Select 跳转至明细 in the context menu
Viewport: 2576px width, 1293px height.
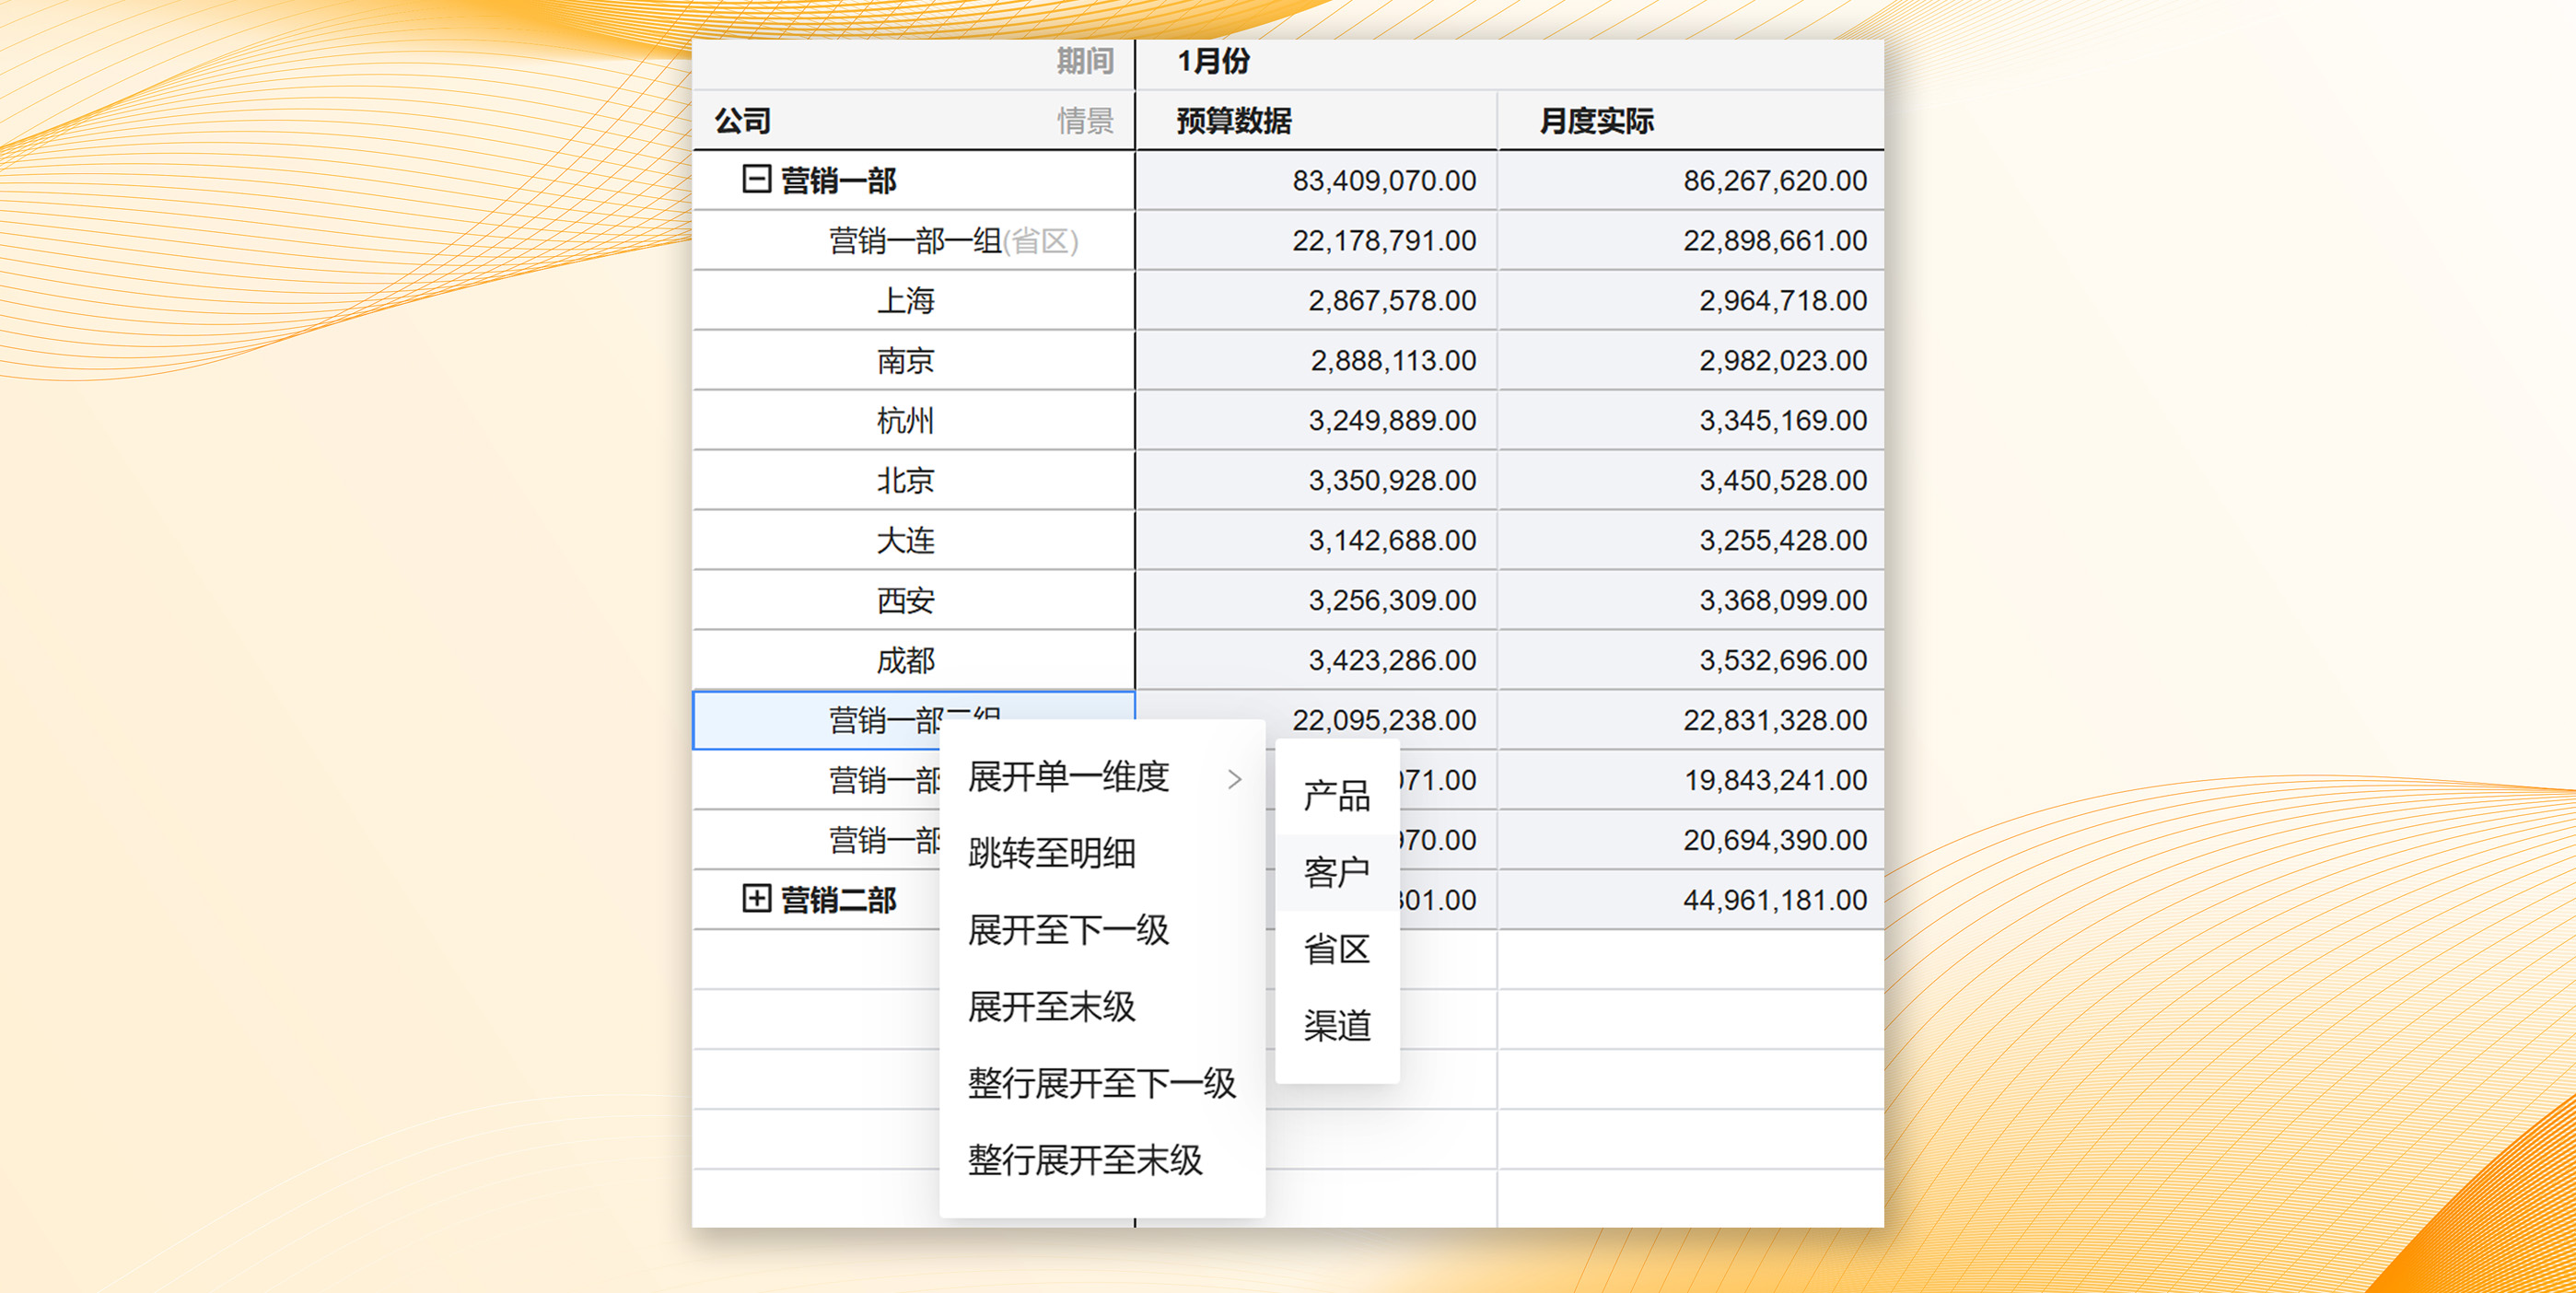pos(1050,855)
